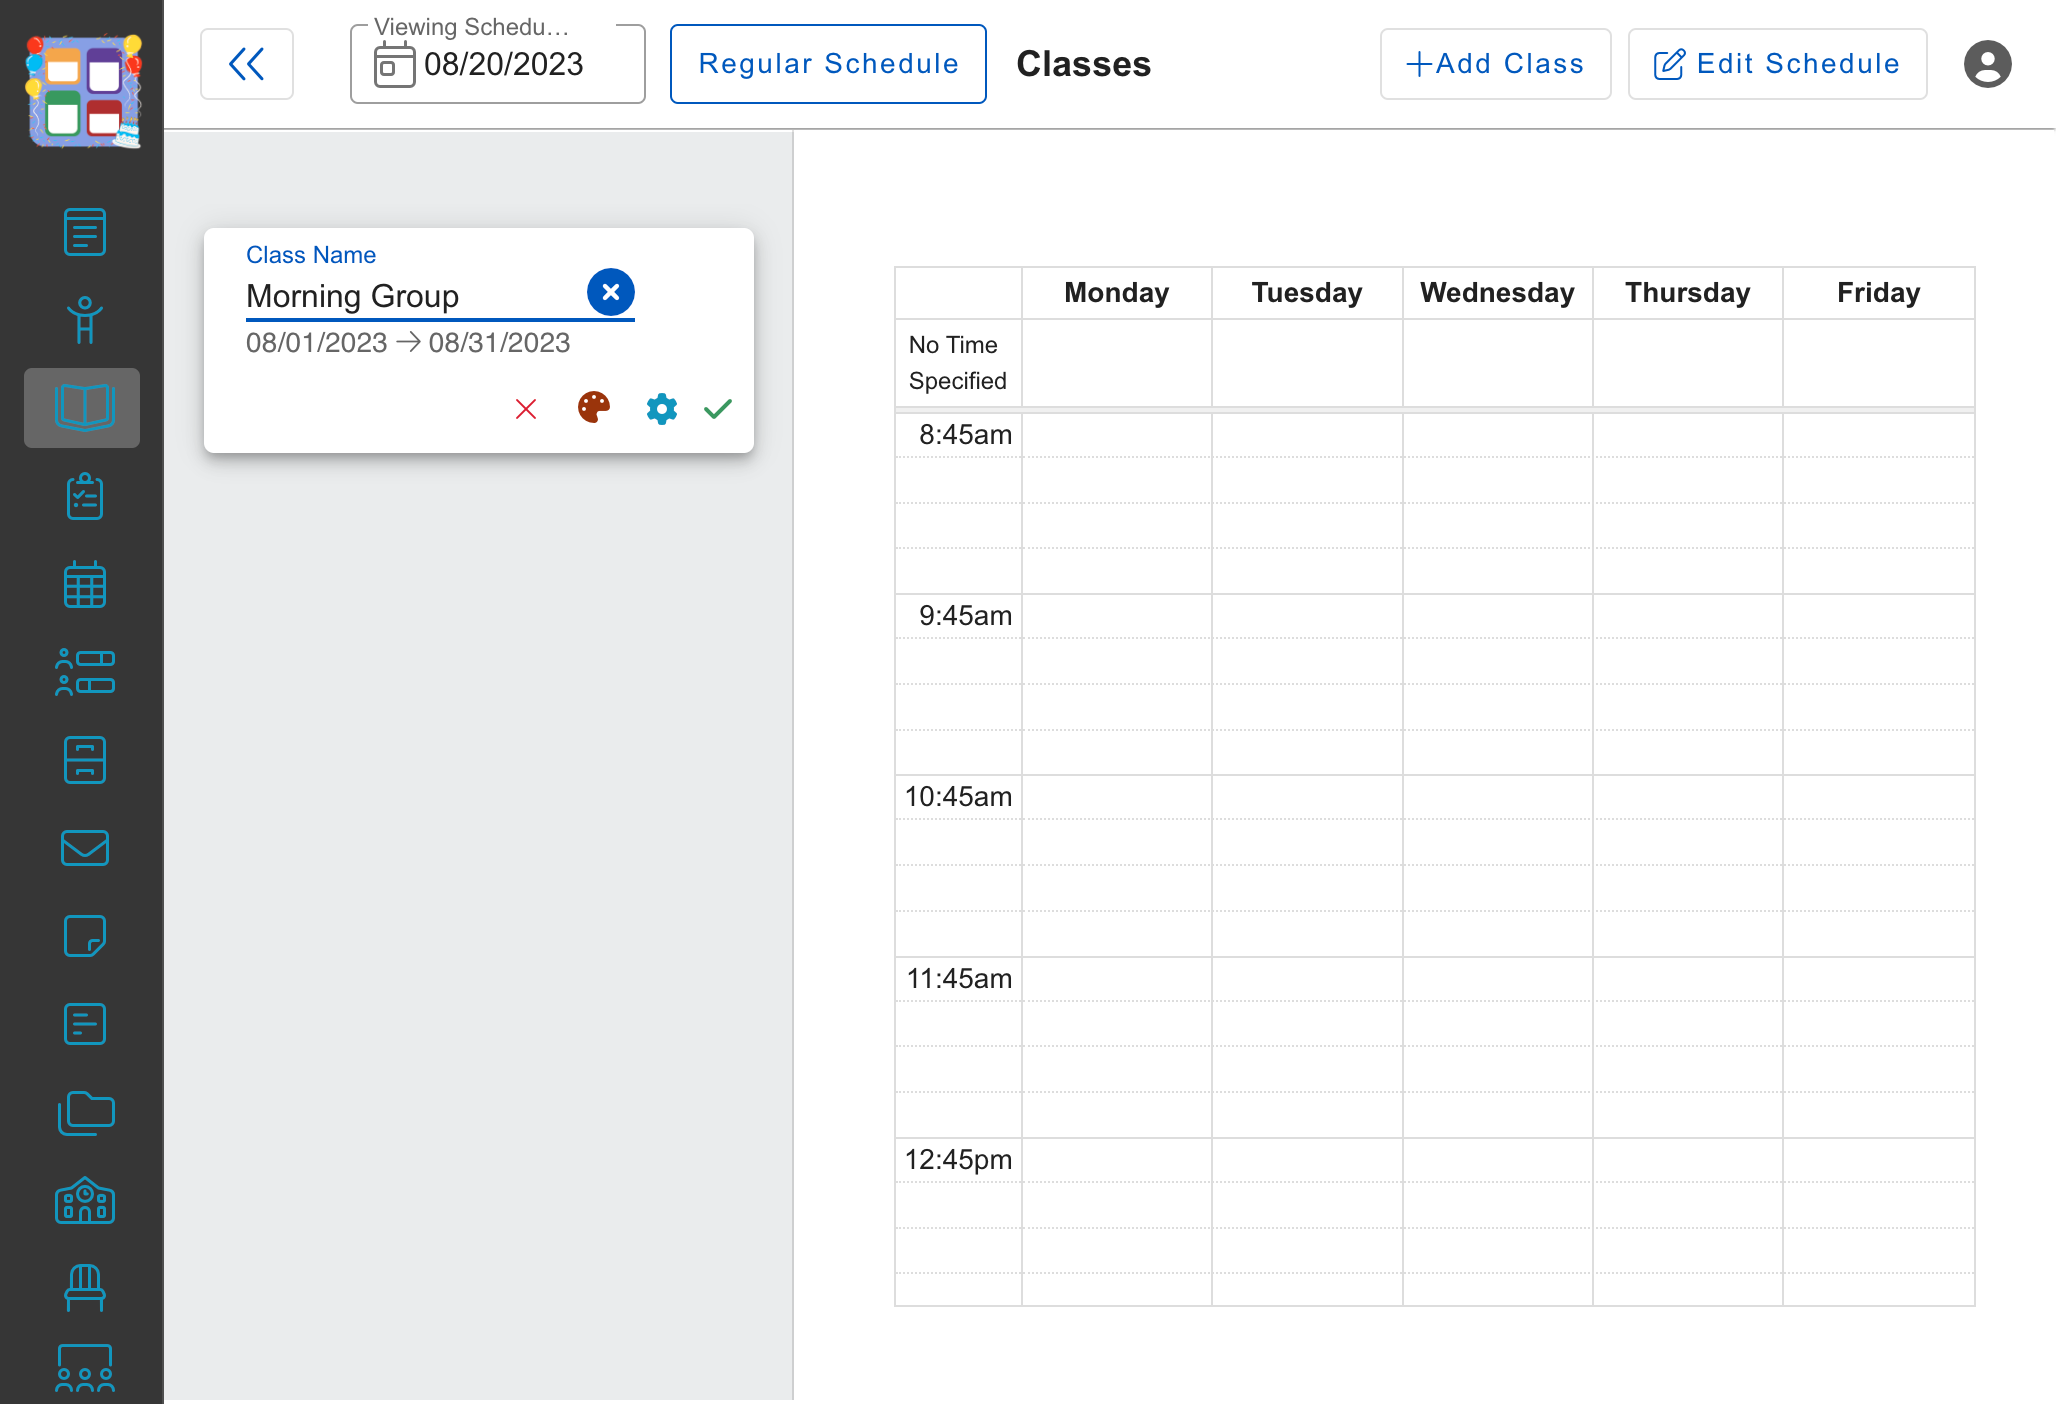This screenshot has height=1404, width=2056.
Task: Open the color palette for Morning Group
Action: point(594,408)
